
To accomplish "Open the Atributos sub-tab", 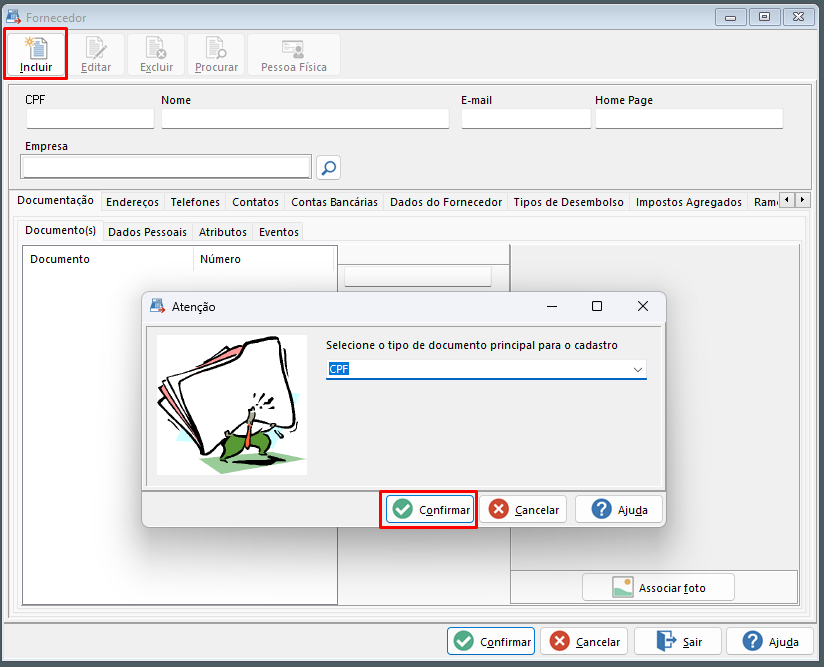I will [222, 232].
